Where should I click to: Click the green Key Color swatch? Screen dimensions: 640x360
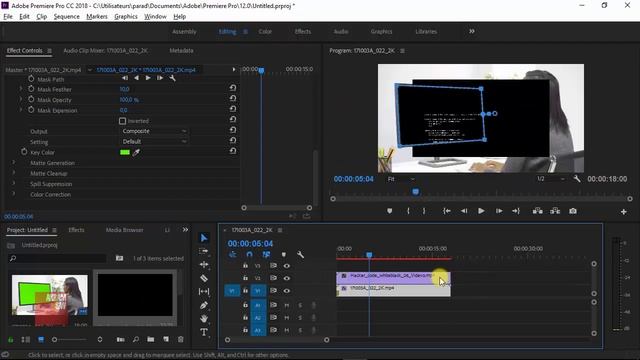[125, 153]
